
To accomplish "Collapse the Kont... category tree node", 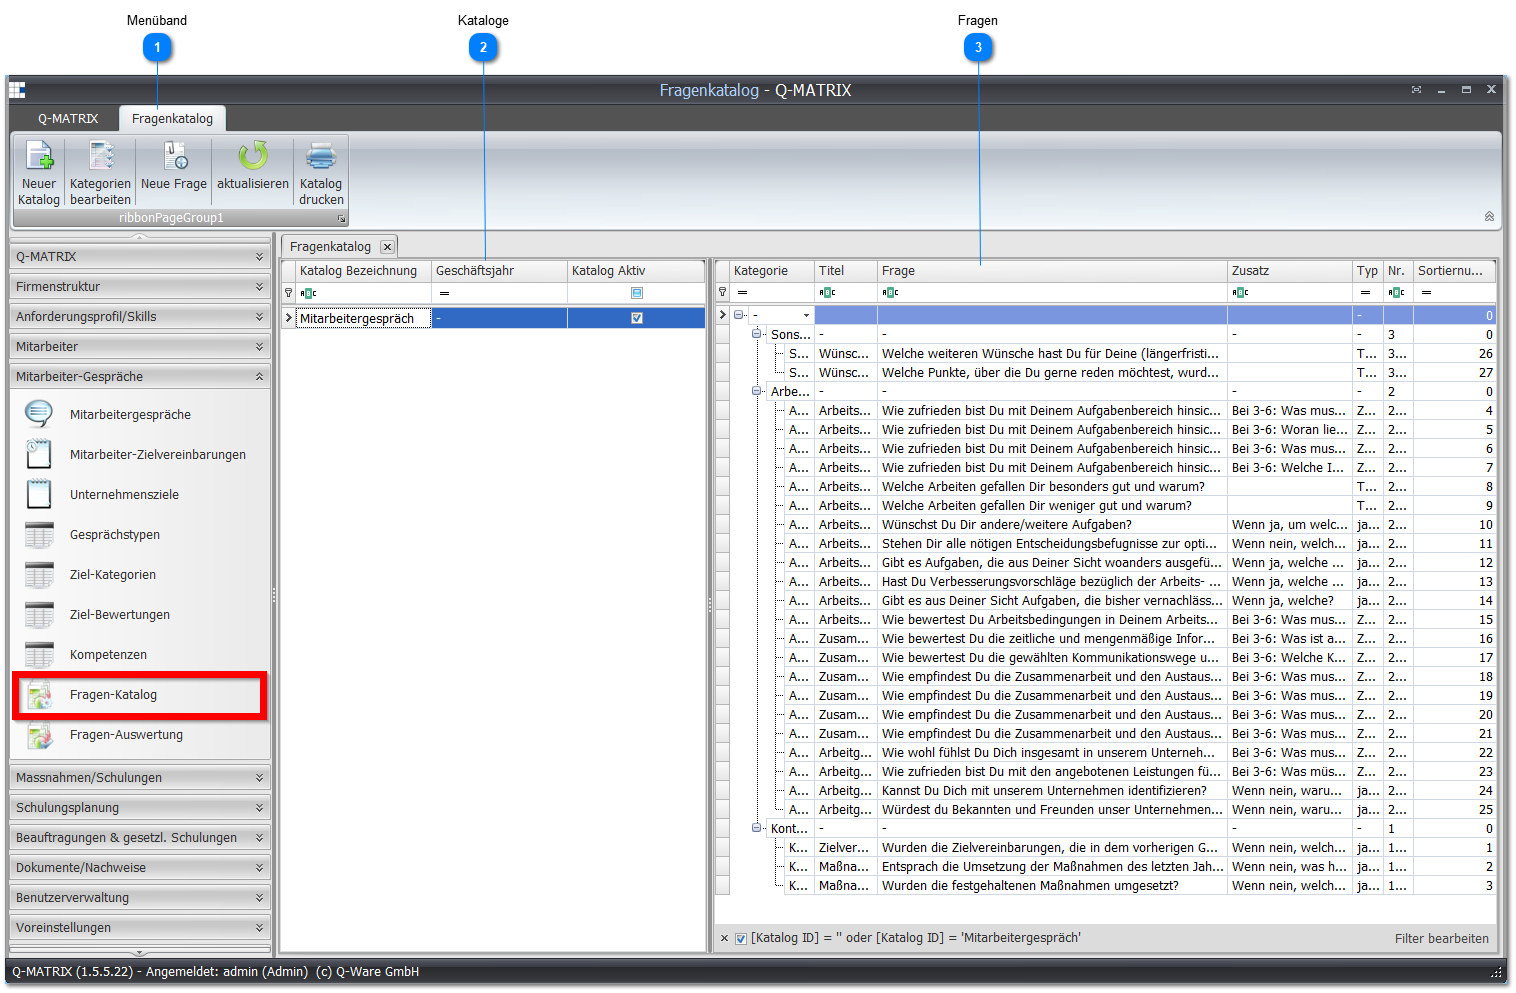I will (757, 828).
